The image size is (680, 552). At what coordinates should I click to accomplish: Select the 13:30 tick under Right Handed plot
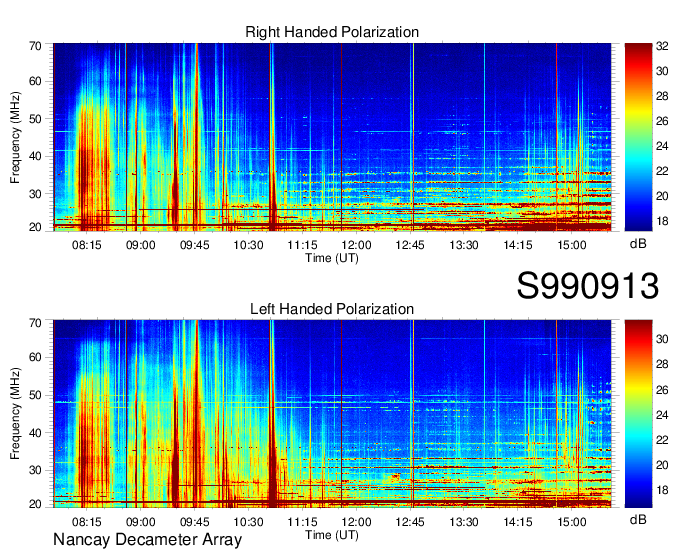[x=464, y=245]
